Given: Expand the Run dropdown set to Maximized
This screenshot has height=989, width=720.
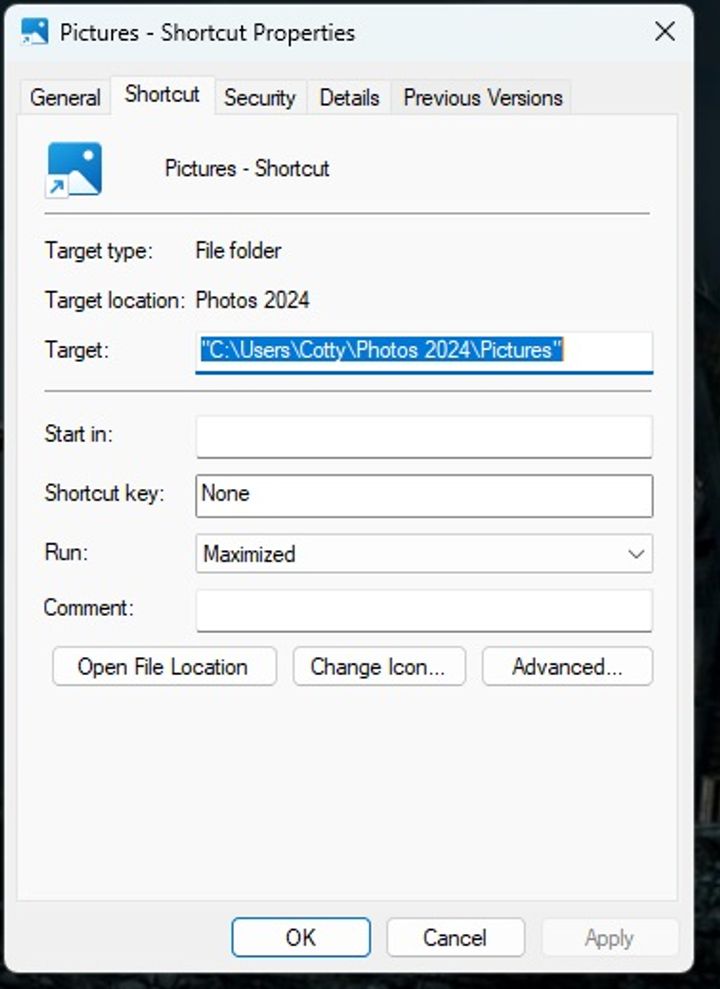Looking at the screenshot, I should [424, 553].
